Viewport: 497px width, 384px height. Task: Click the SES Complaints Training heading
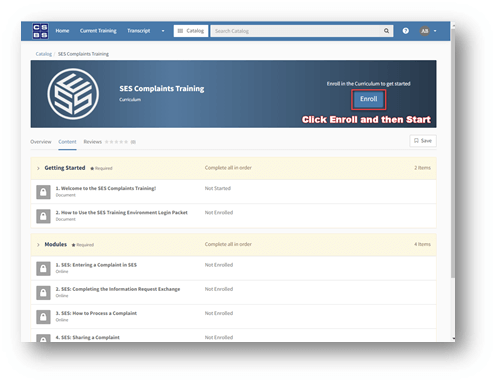pyautogui.click(x=162, y=89)
